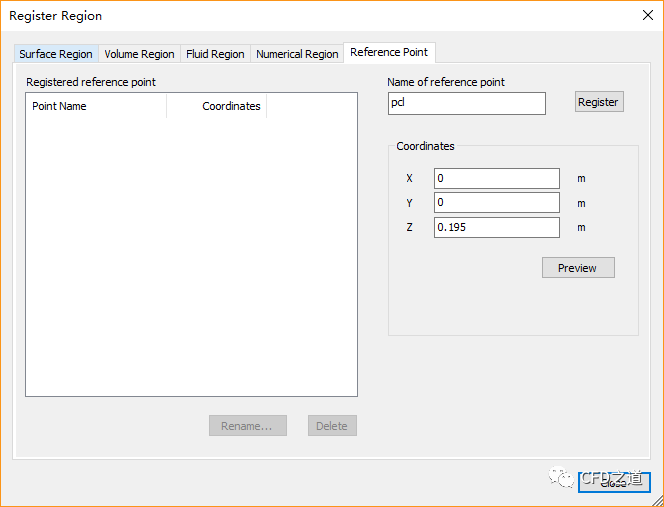This screenshot has height=507, width=664.
Task: Click the Point Name column header
Action: click(x=96, y=106)
